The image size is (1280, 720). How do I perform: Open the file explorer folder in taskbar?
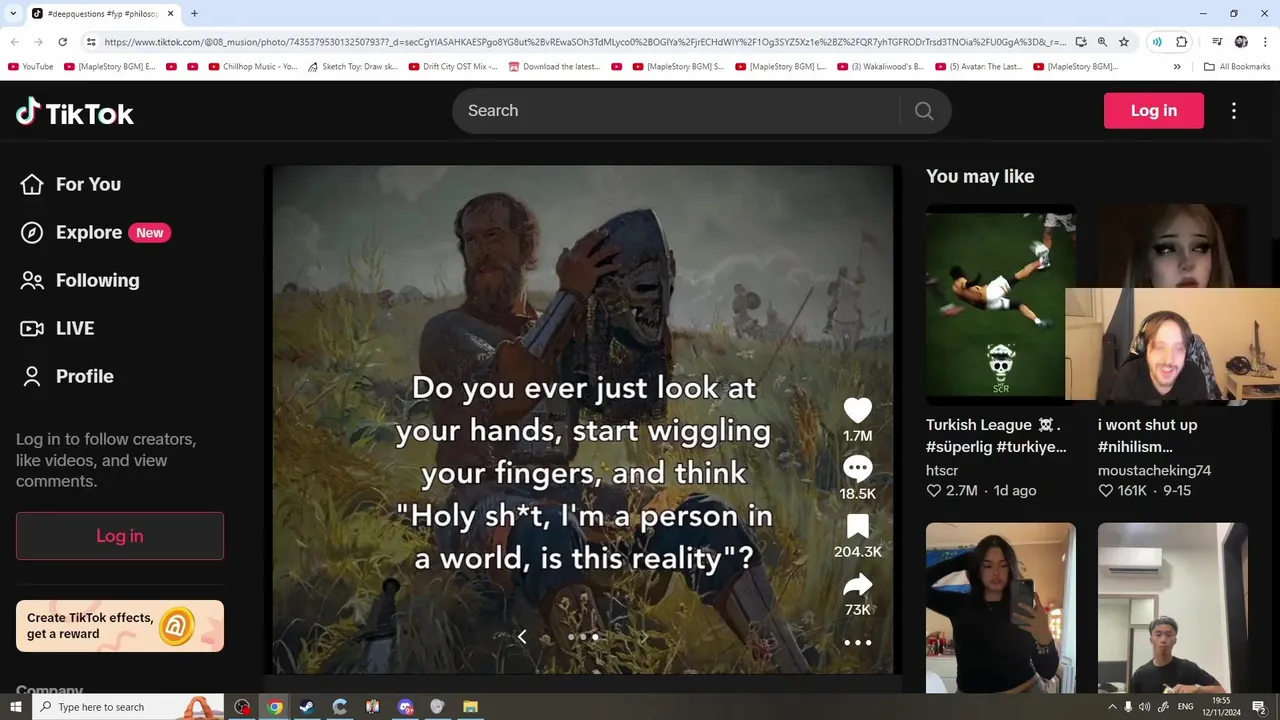click(470, 707)
